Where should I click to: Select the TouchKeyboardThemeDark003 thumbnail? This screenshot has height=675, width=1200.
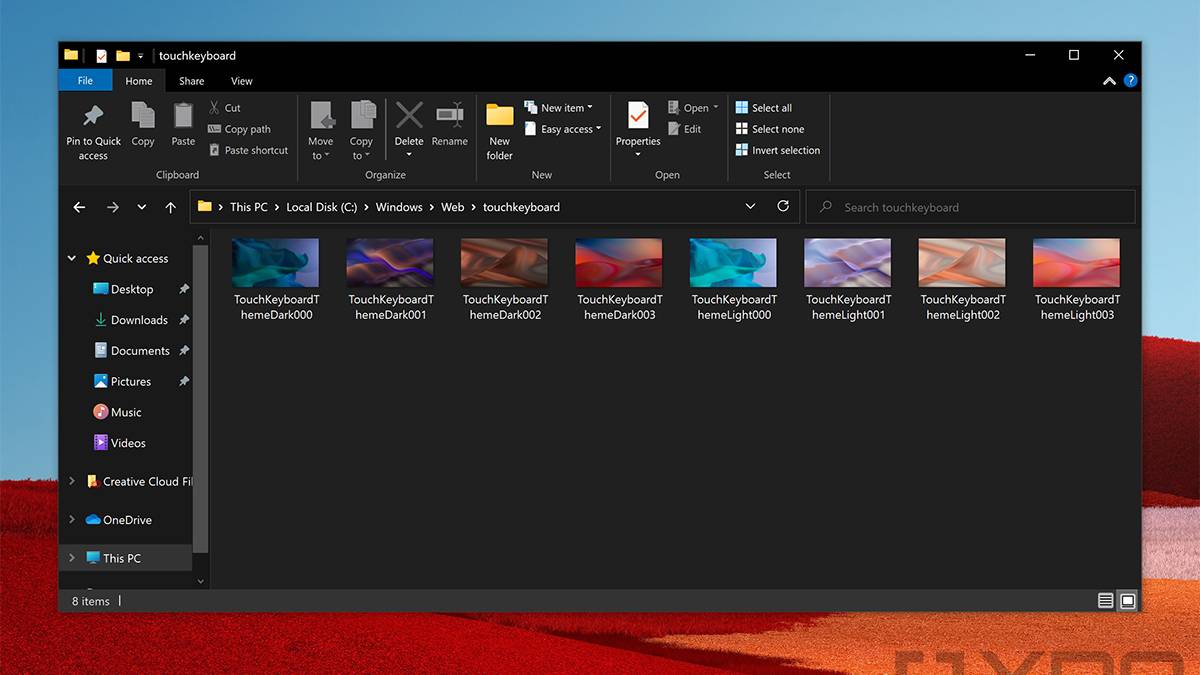pos(619,263)
